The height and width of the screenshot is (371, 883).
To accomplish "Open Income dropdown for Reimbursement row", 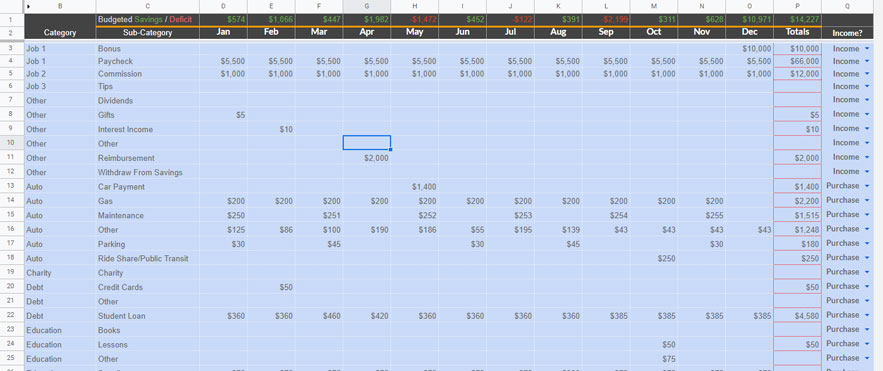I will point(867,158).
